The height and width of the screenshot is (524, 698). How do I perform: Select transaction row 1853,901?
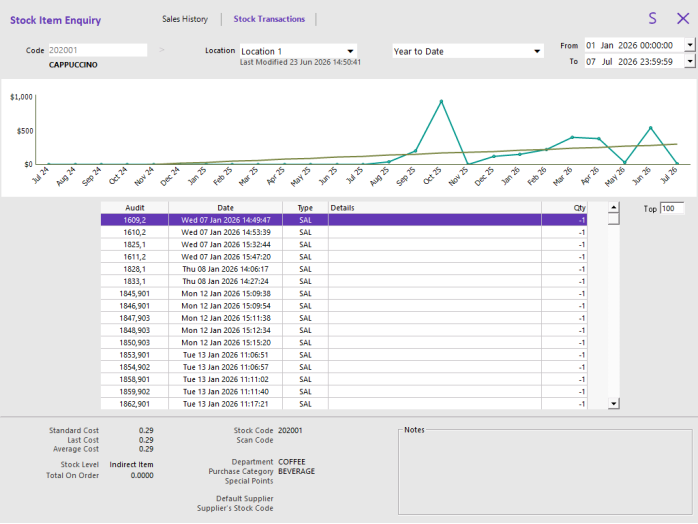tap(344, 355)
